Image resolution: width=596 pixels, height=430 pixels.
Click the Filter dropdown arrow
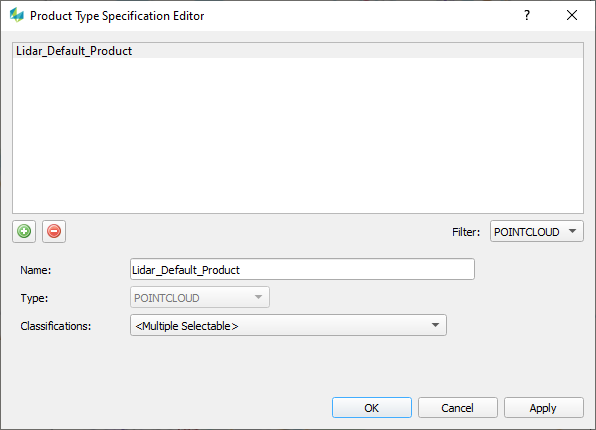(572, 231)
